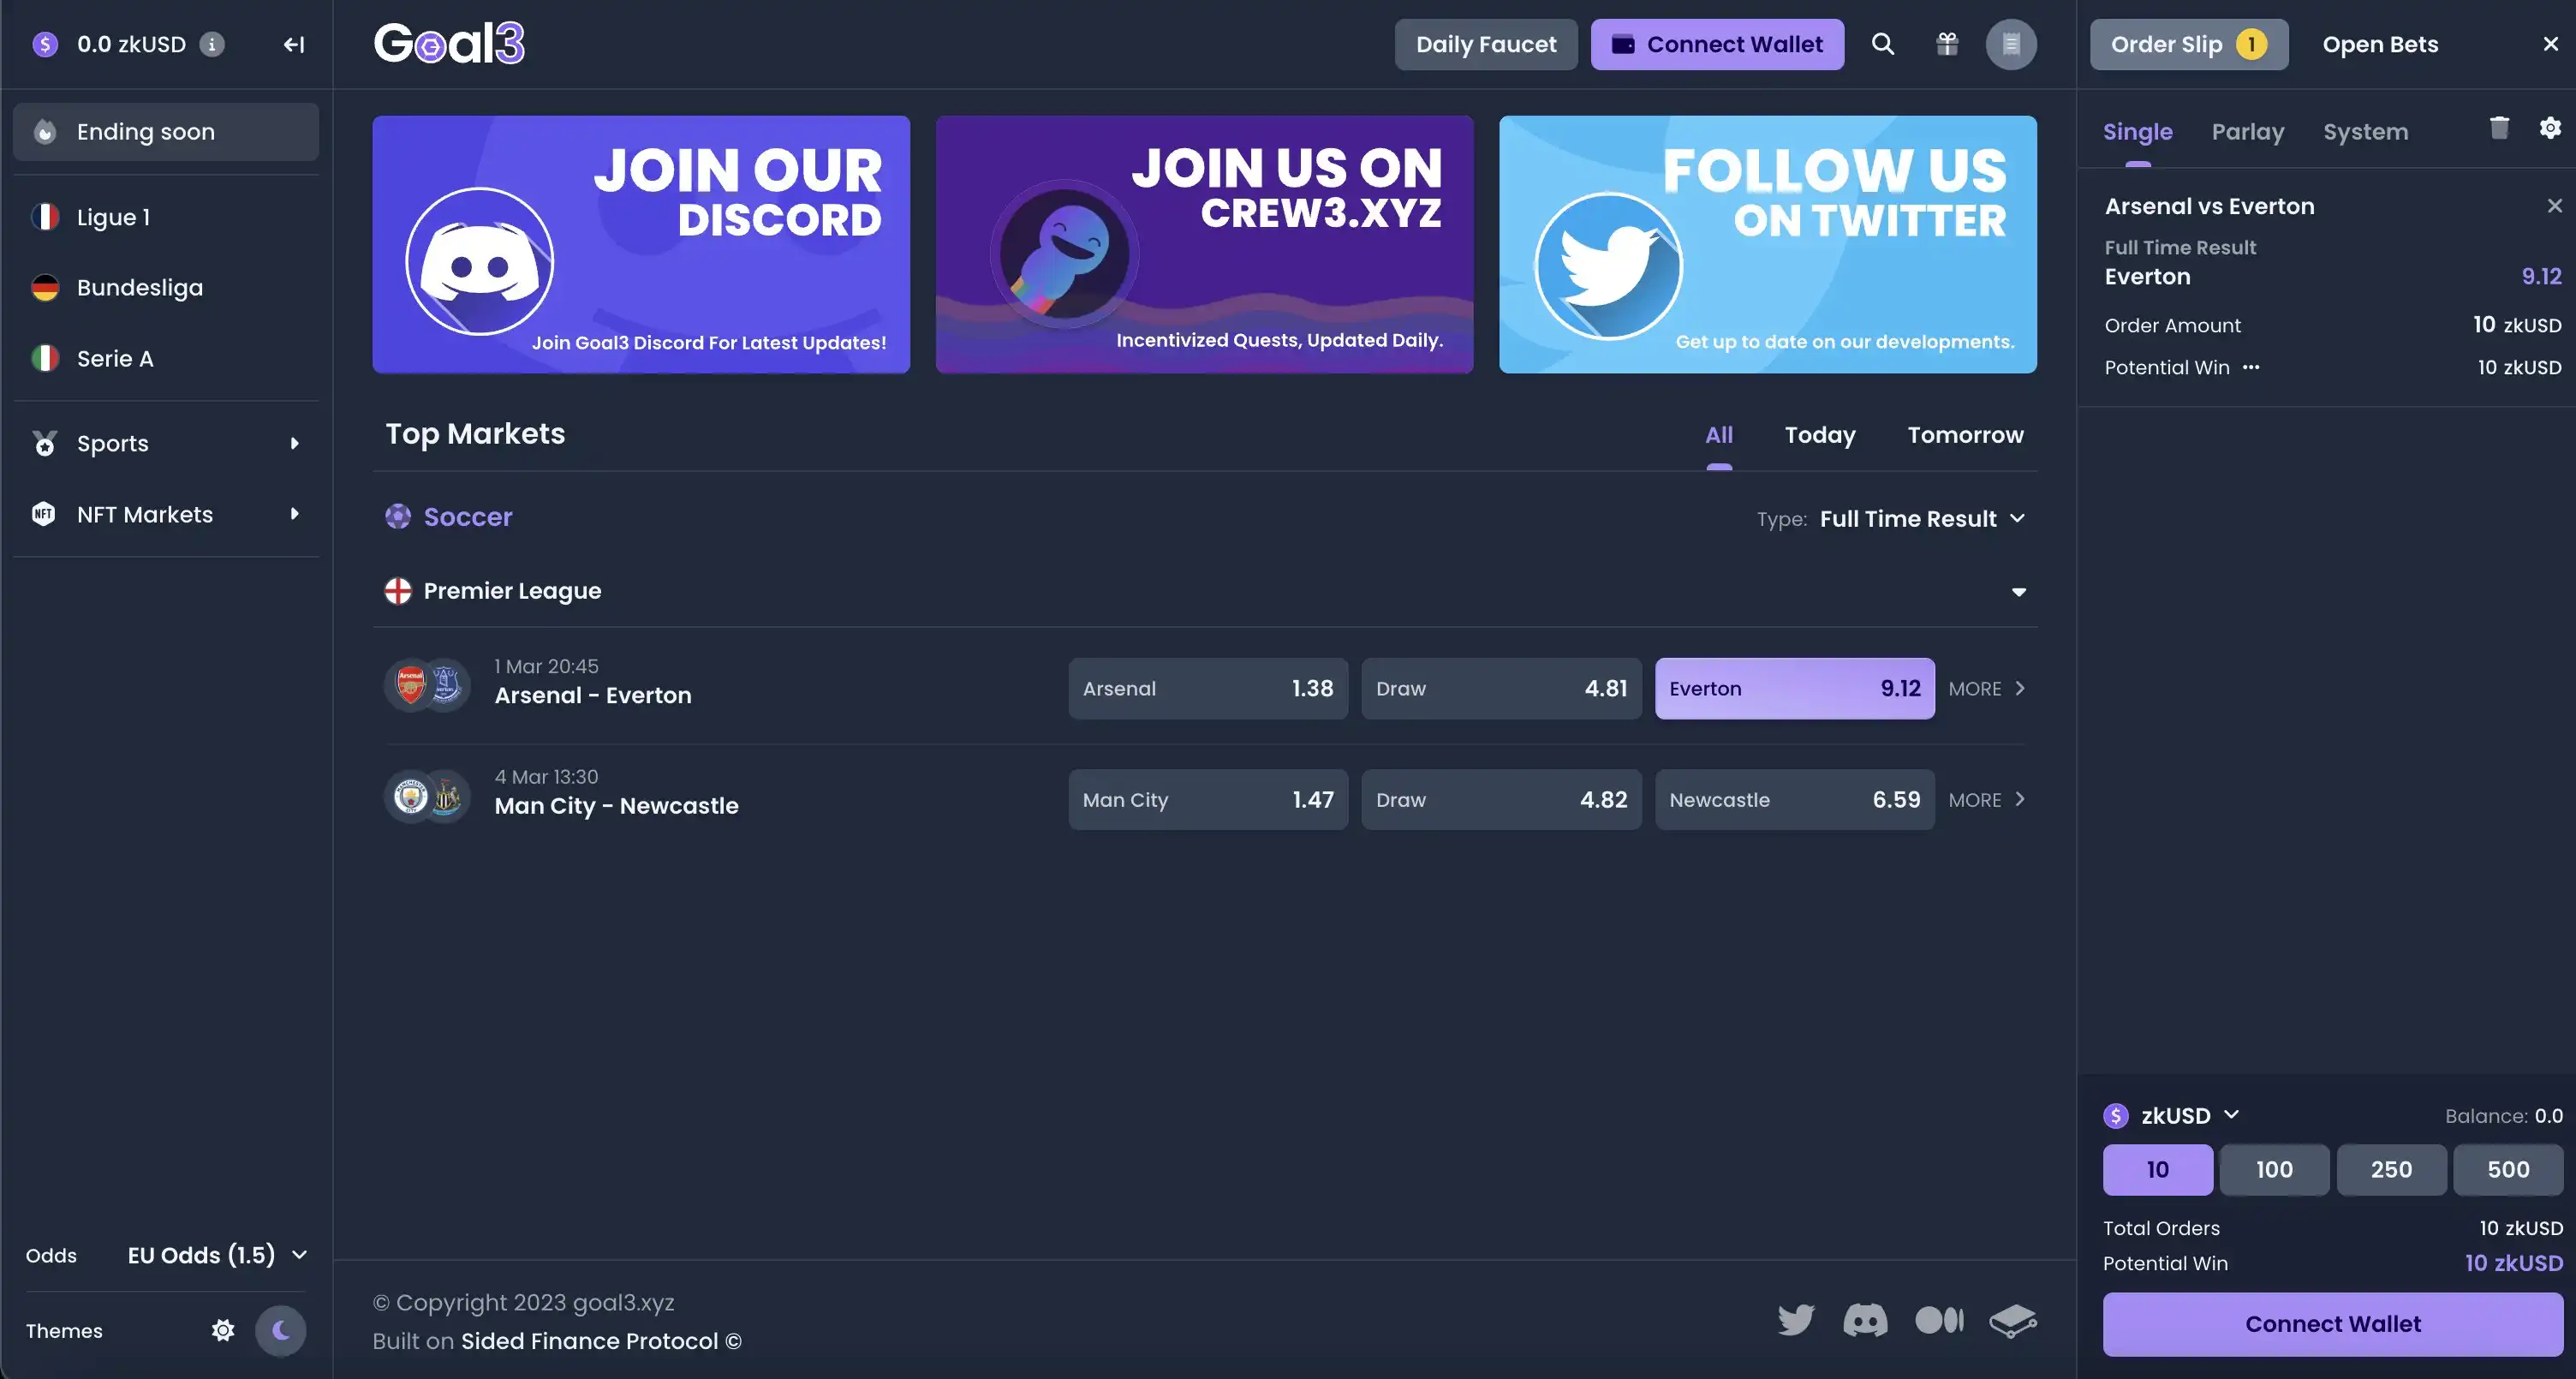Open the Sided Finance Protocol link
2576x1379 pixels.
click(601, 1341)
